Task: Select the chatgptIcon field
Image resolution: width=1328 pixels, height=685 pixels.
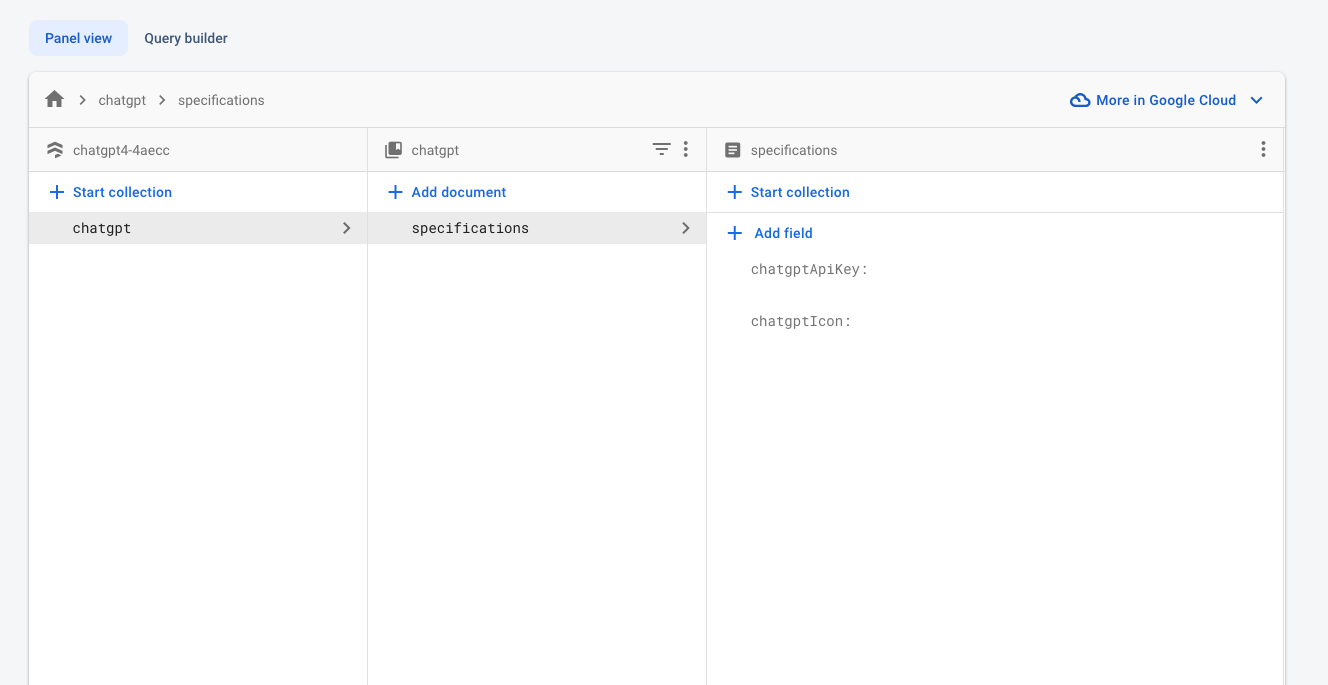Action: click(x=800, y=321)
